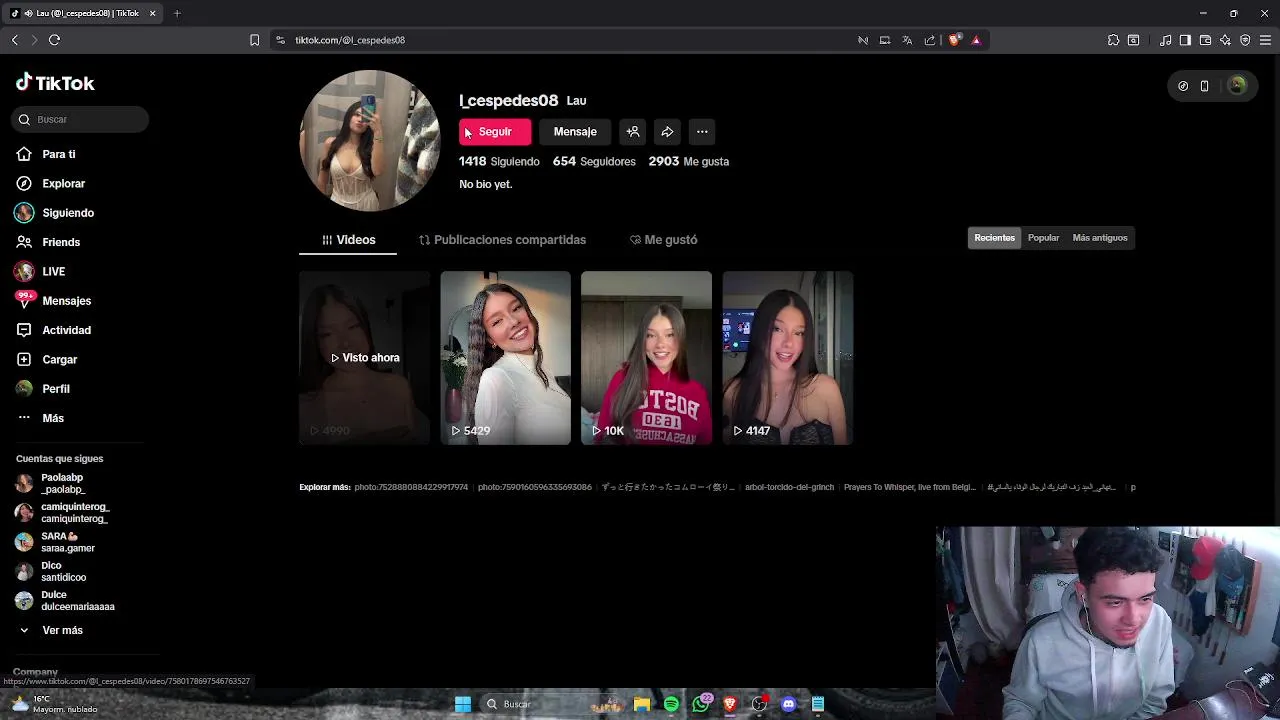Image resolution: width=1280 pixels, height=720 pixels.
Task: Go back to the previous page
Action: tap(14, 40)
